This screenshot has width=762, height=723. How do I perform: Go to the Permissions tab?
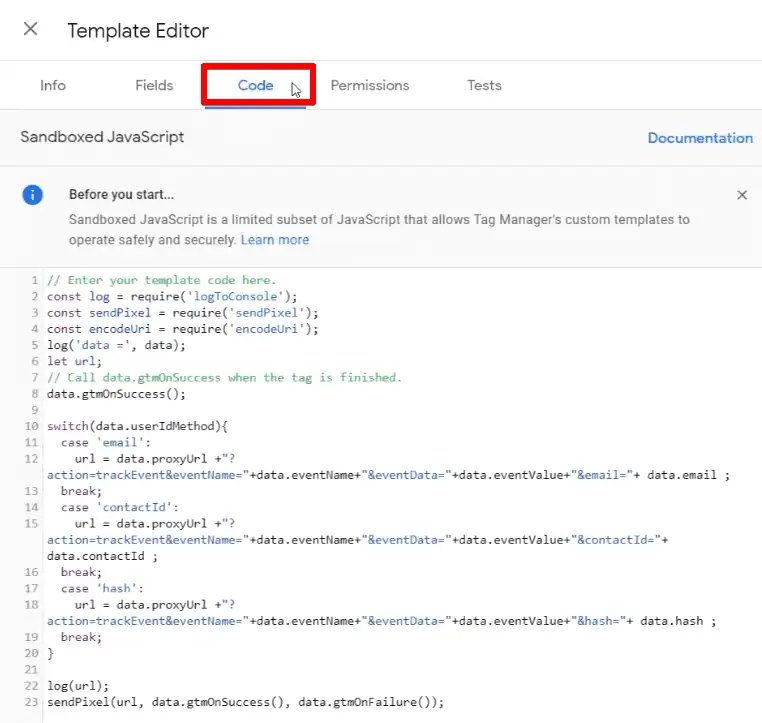click(370, 86)
